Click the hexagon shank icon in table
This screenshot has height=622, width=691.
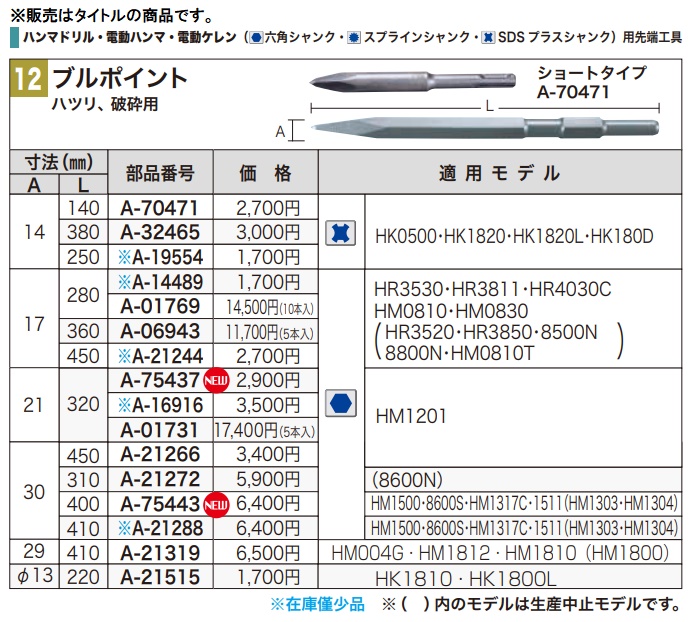341,403
